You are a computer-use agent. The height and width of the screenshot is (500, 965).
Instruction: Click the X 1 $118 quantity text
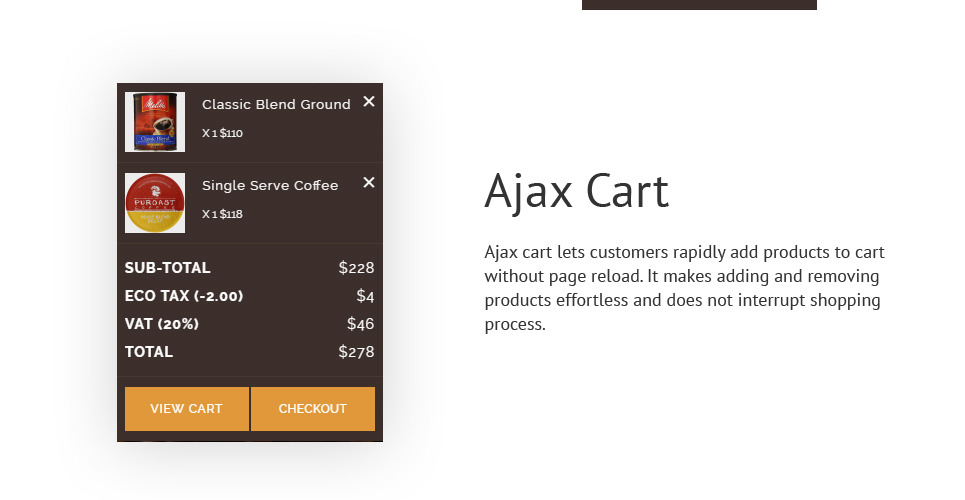(222, 214)
